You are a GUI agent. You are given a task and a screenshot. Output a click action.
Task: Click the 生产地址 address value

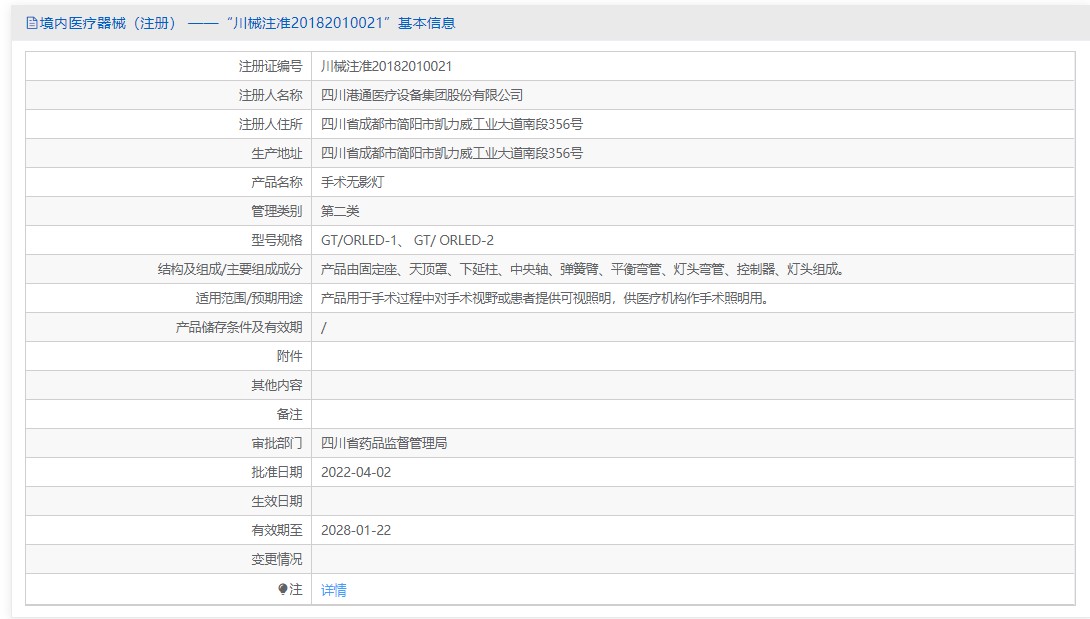[452, 153]
